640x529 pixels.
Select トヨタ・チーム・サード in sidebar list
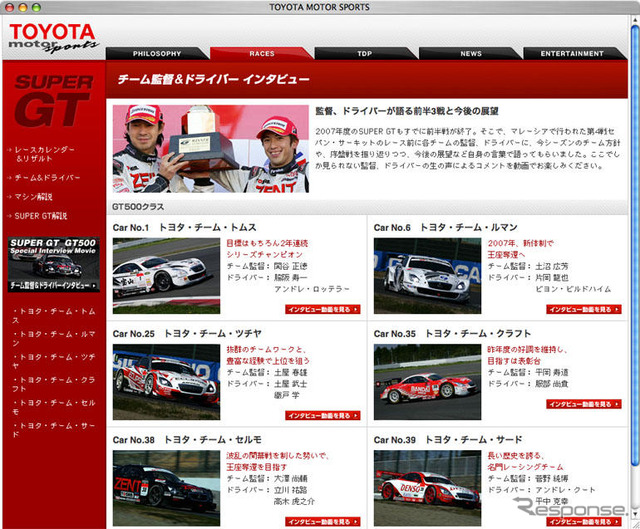[53, 430]
